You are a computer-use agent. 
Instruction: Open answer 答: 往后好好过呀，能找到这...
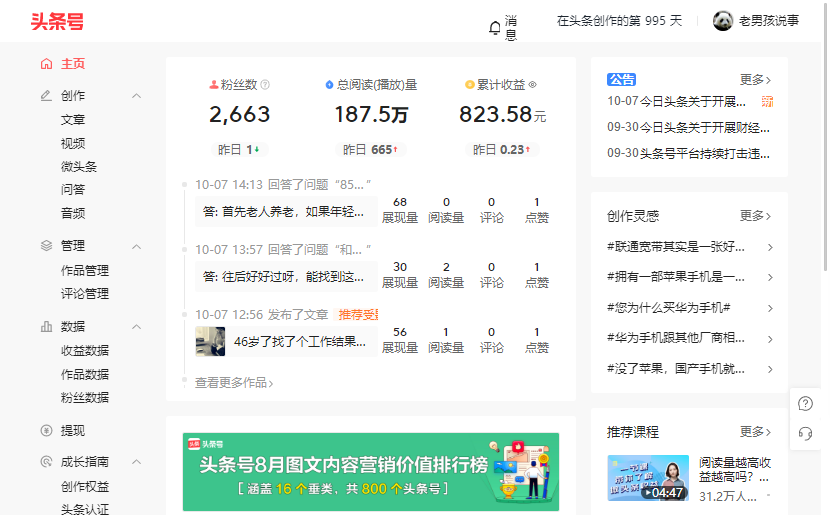pos(286,277)
